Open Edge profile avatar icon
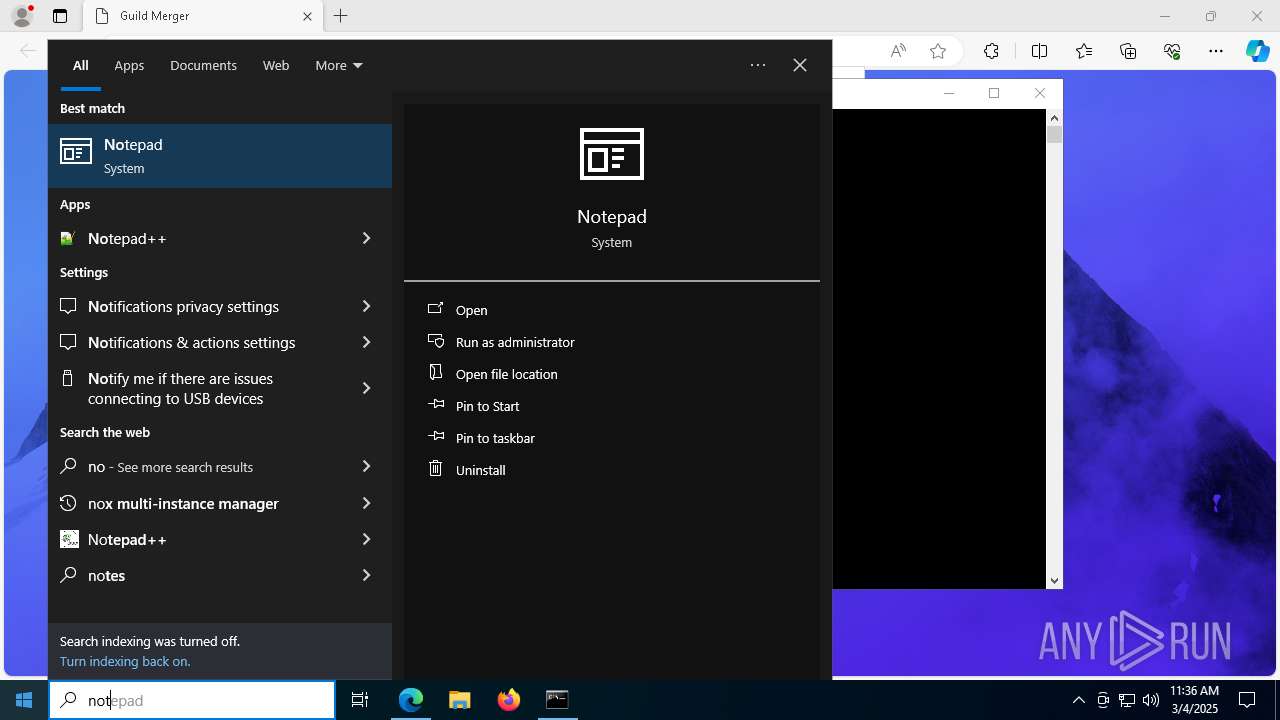The height and width of the screenshot is (720, 1280). click(x=22, y=16)
